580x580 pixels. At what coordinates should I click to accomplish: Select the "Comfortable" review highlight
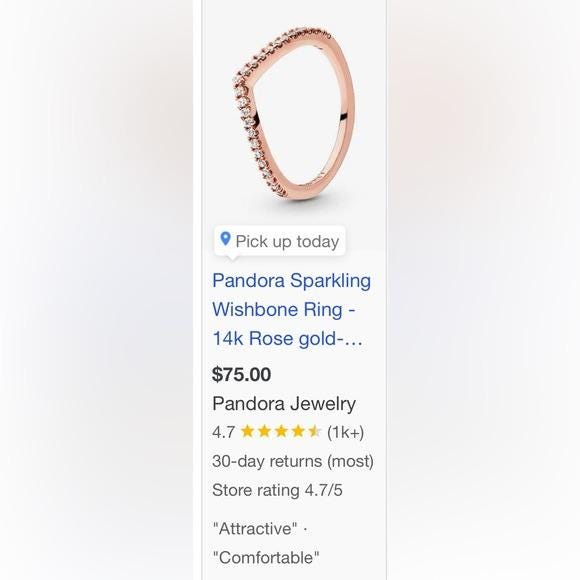click(x=266, y=557)
